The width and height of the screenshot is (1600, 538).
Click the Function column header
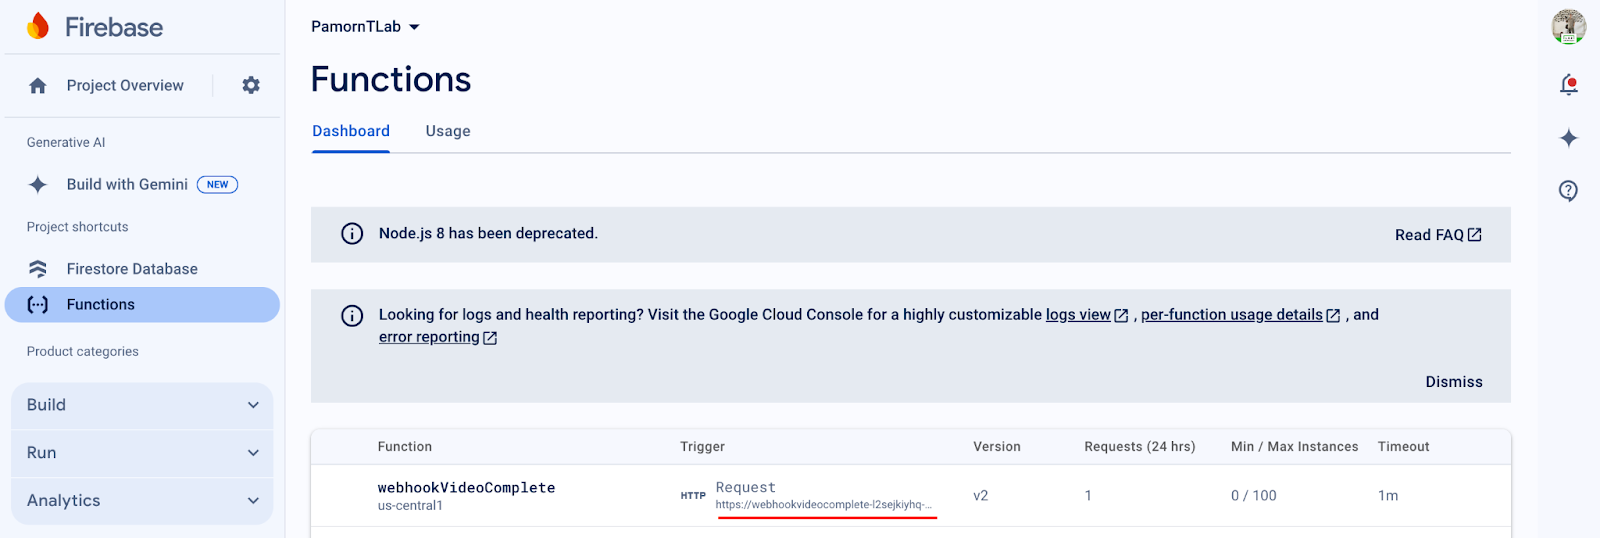405,447
